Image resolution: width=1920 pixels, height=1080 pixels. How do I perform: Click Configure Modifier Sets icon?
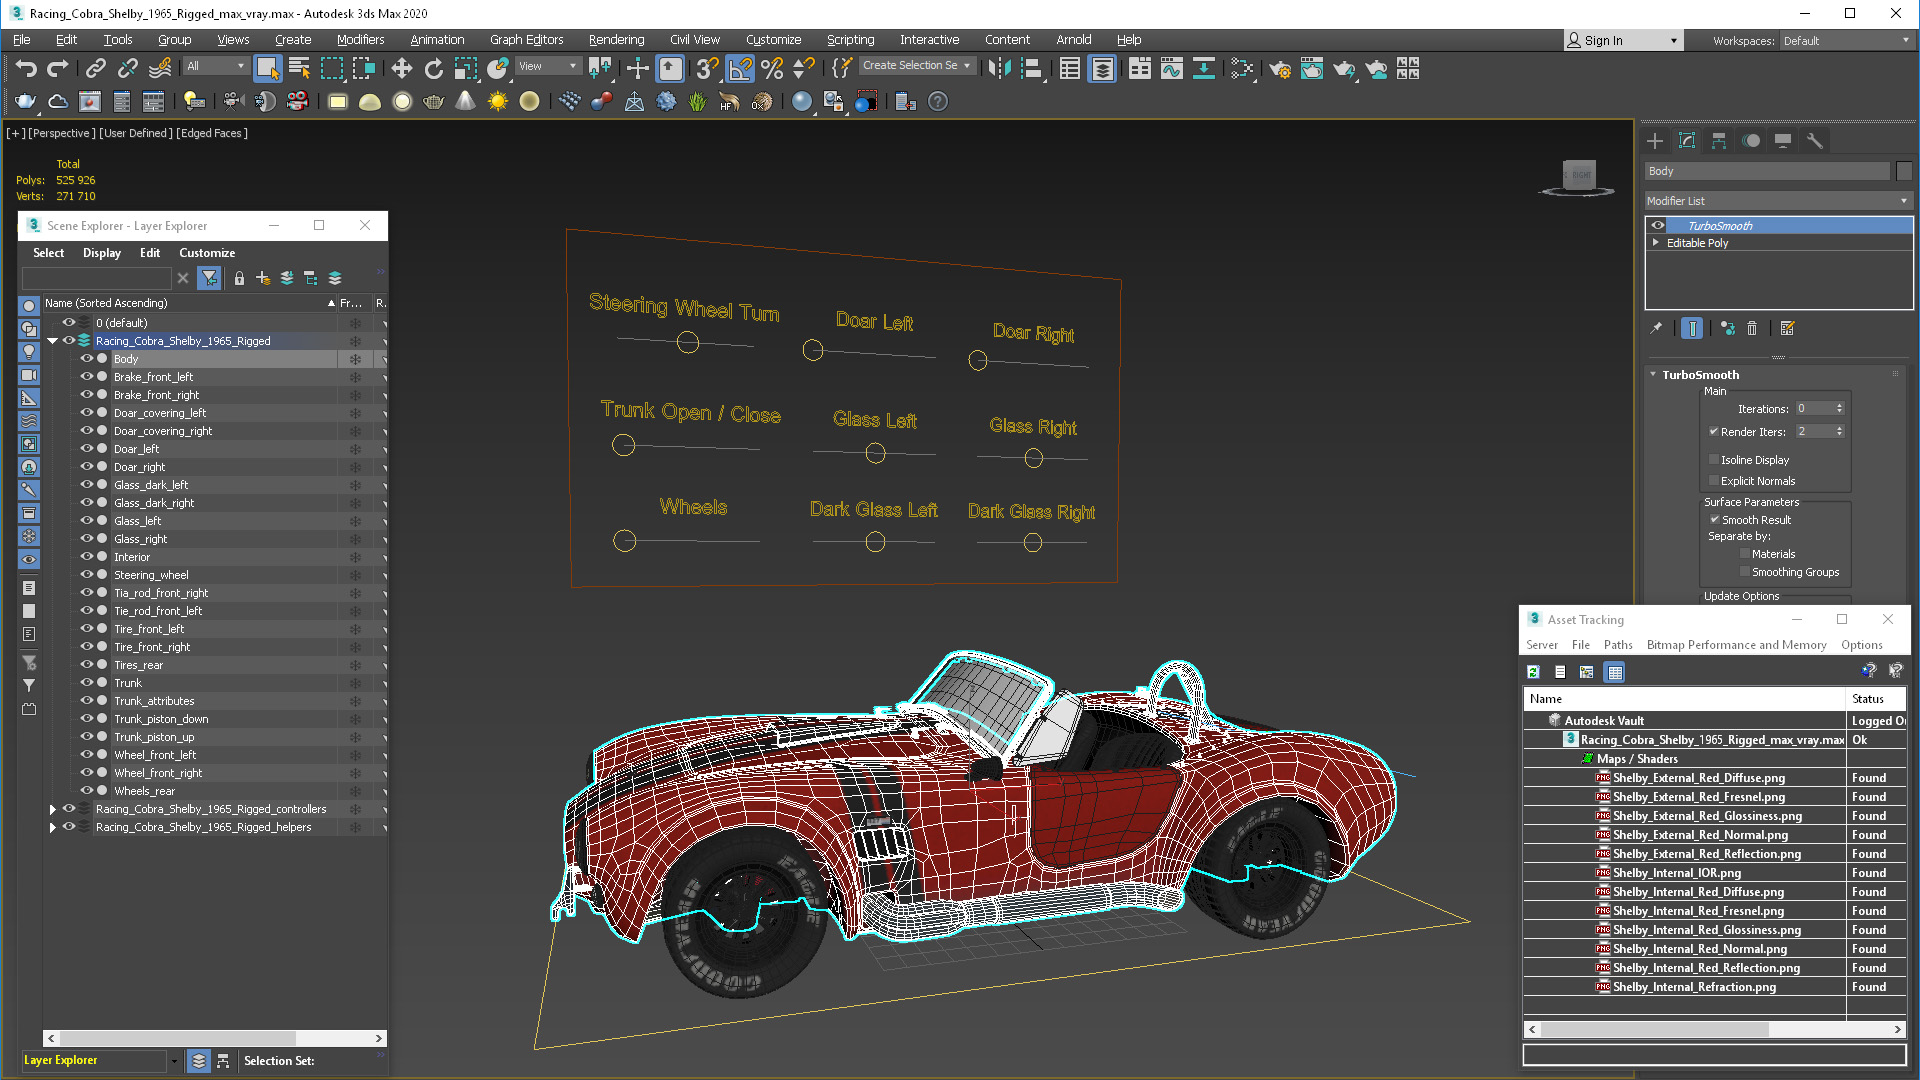click(1788, 328)
